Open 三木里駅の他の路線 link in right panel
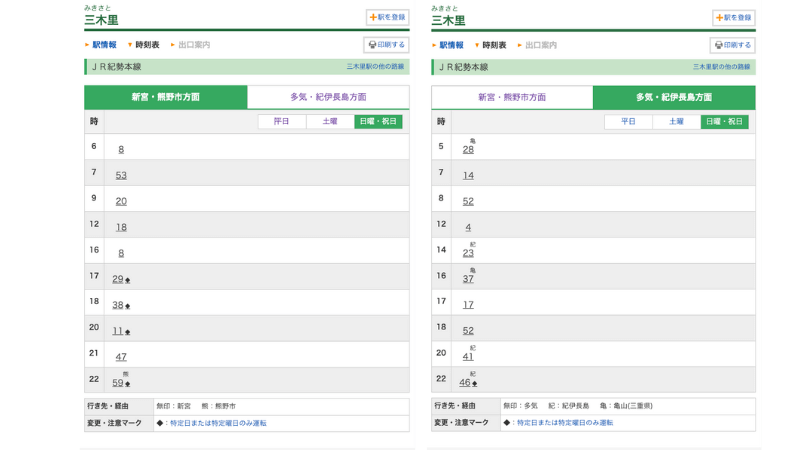The width and height of the screenshot is (800, 450). pos(721,67)
